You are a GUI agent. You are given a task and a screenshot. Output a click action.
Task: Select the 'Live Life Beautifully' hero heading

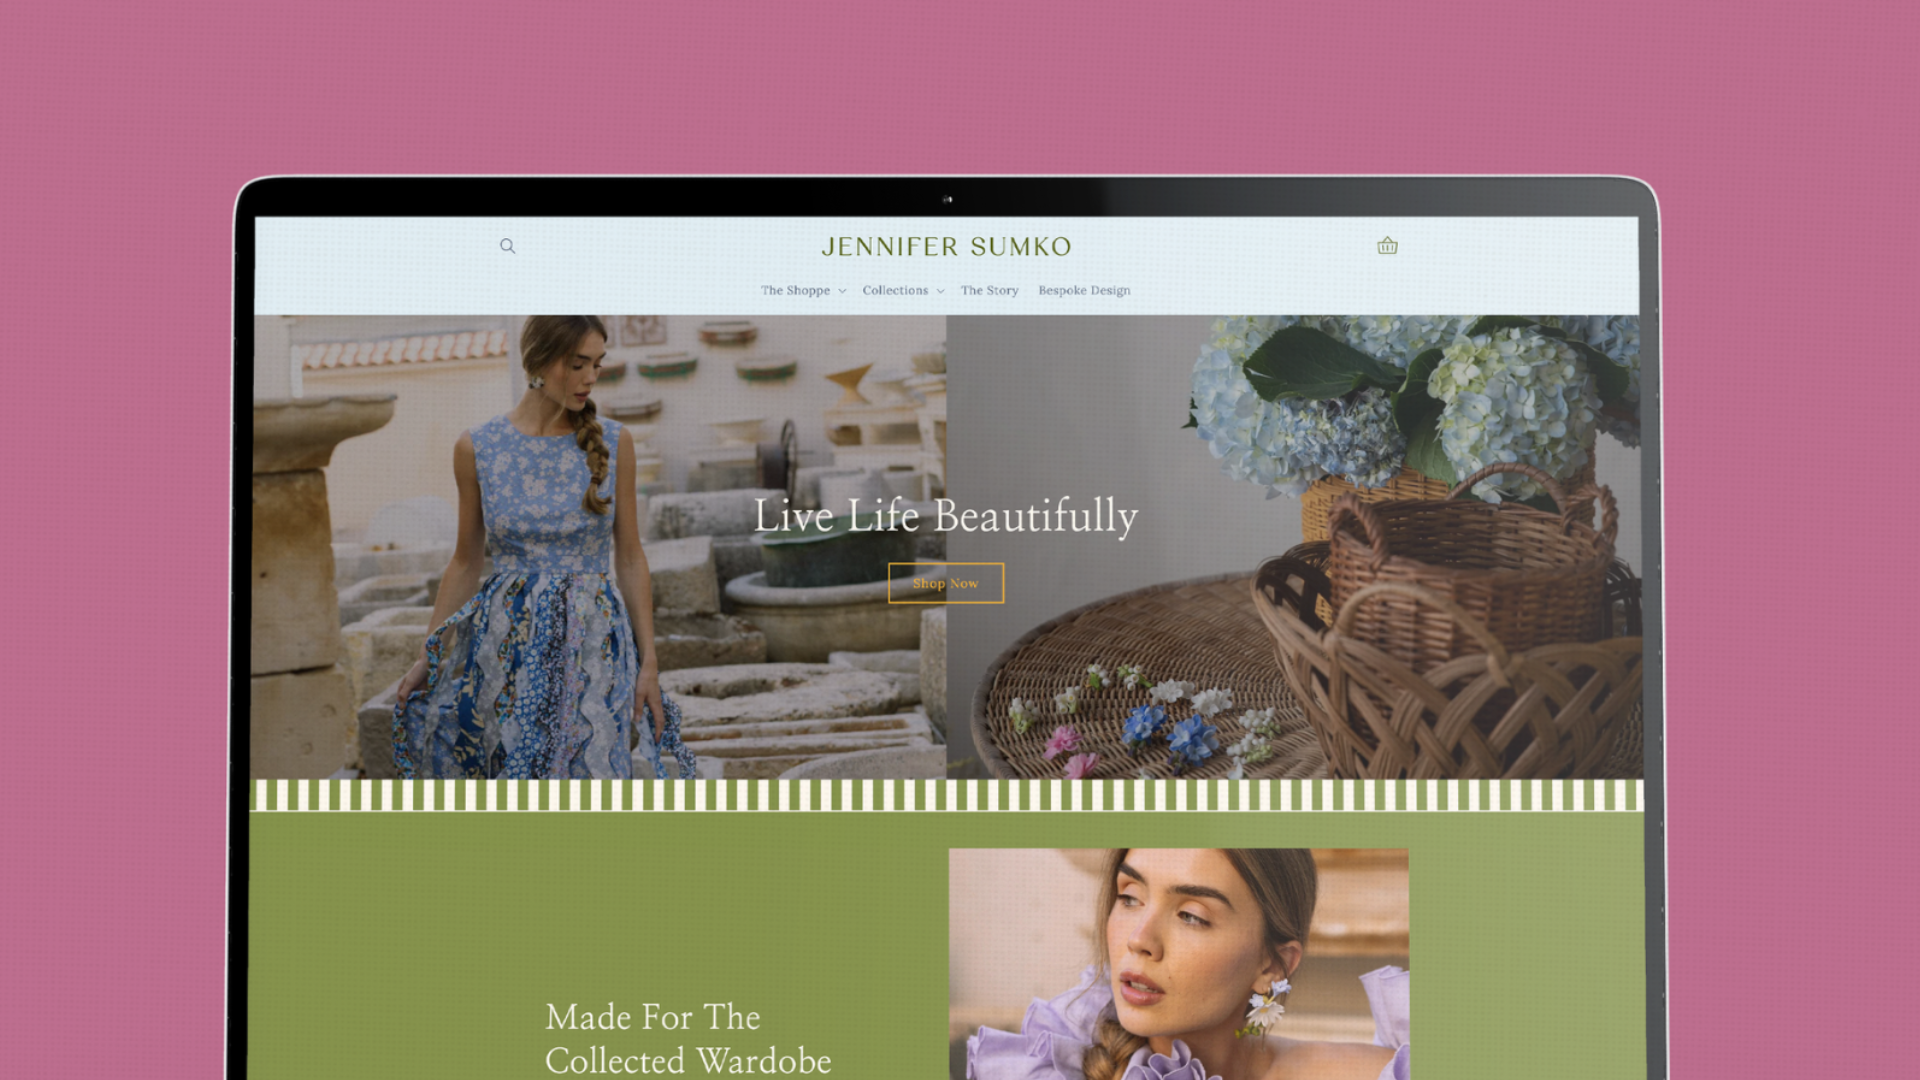point(946,517)
